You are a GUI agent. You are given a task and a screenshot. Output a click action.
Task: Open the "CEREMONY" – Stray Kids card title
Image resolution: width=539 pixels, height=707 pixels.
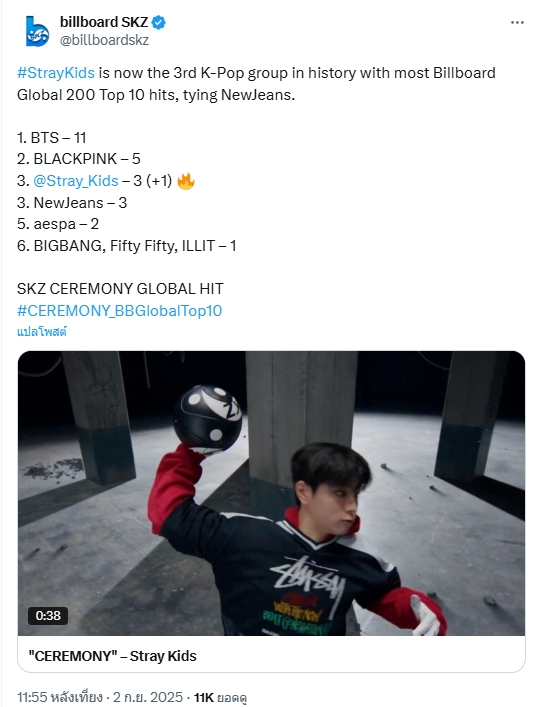112,656
